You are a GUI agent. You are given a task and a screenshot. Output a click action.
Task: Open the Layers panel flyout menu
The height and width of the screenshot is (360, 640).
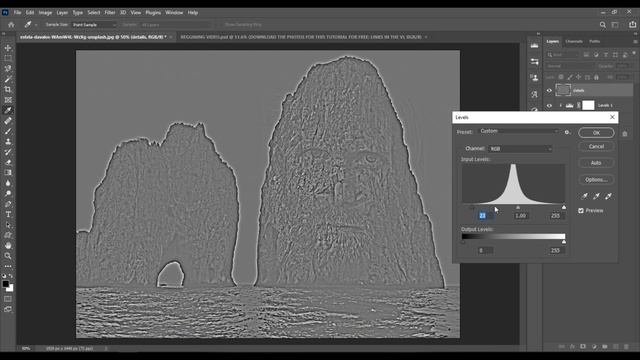[635, 42]
